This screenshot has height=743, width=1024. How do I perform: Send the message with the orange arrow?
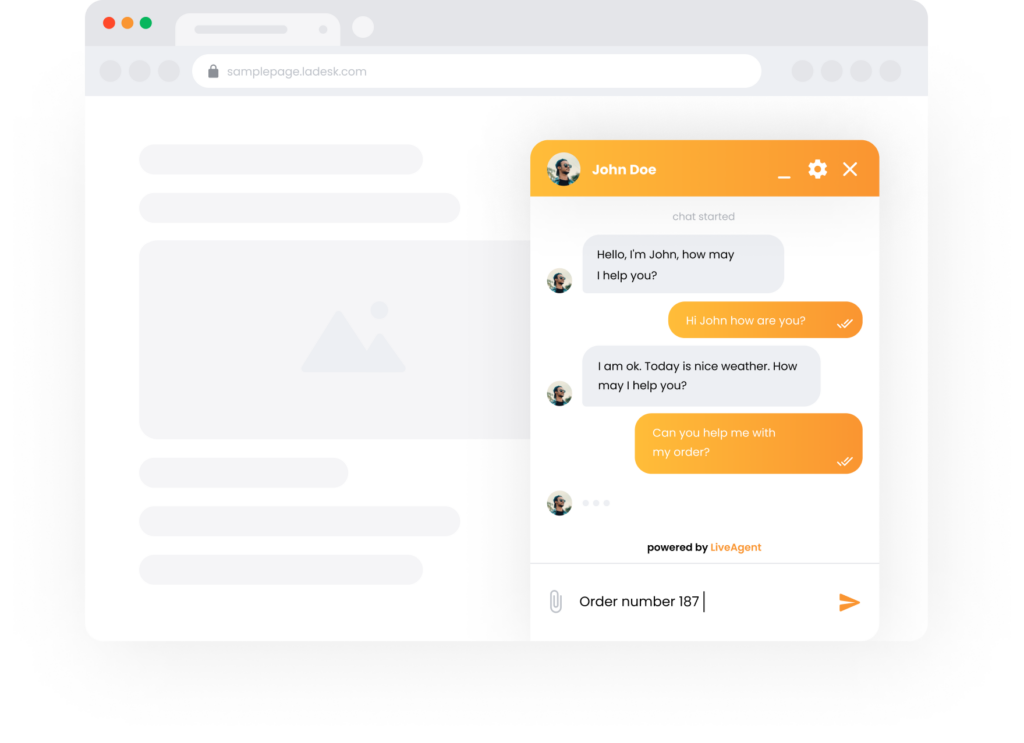[849, 602]
